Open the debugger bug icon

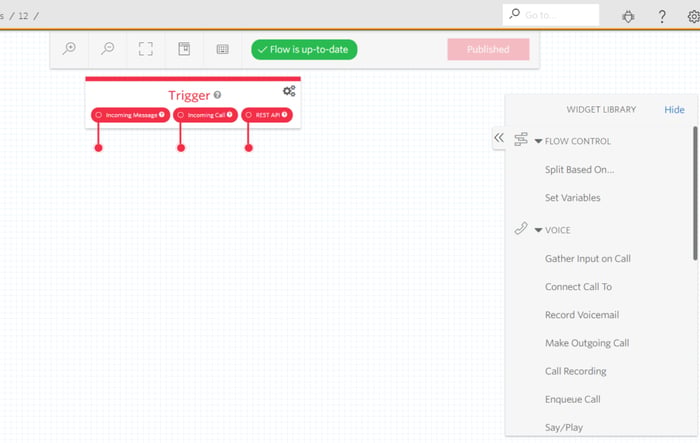click(x=628, y=17)
